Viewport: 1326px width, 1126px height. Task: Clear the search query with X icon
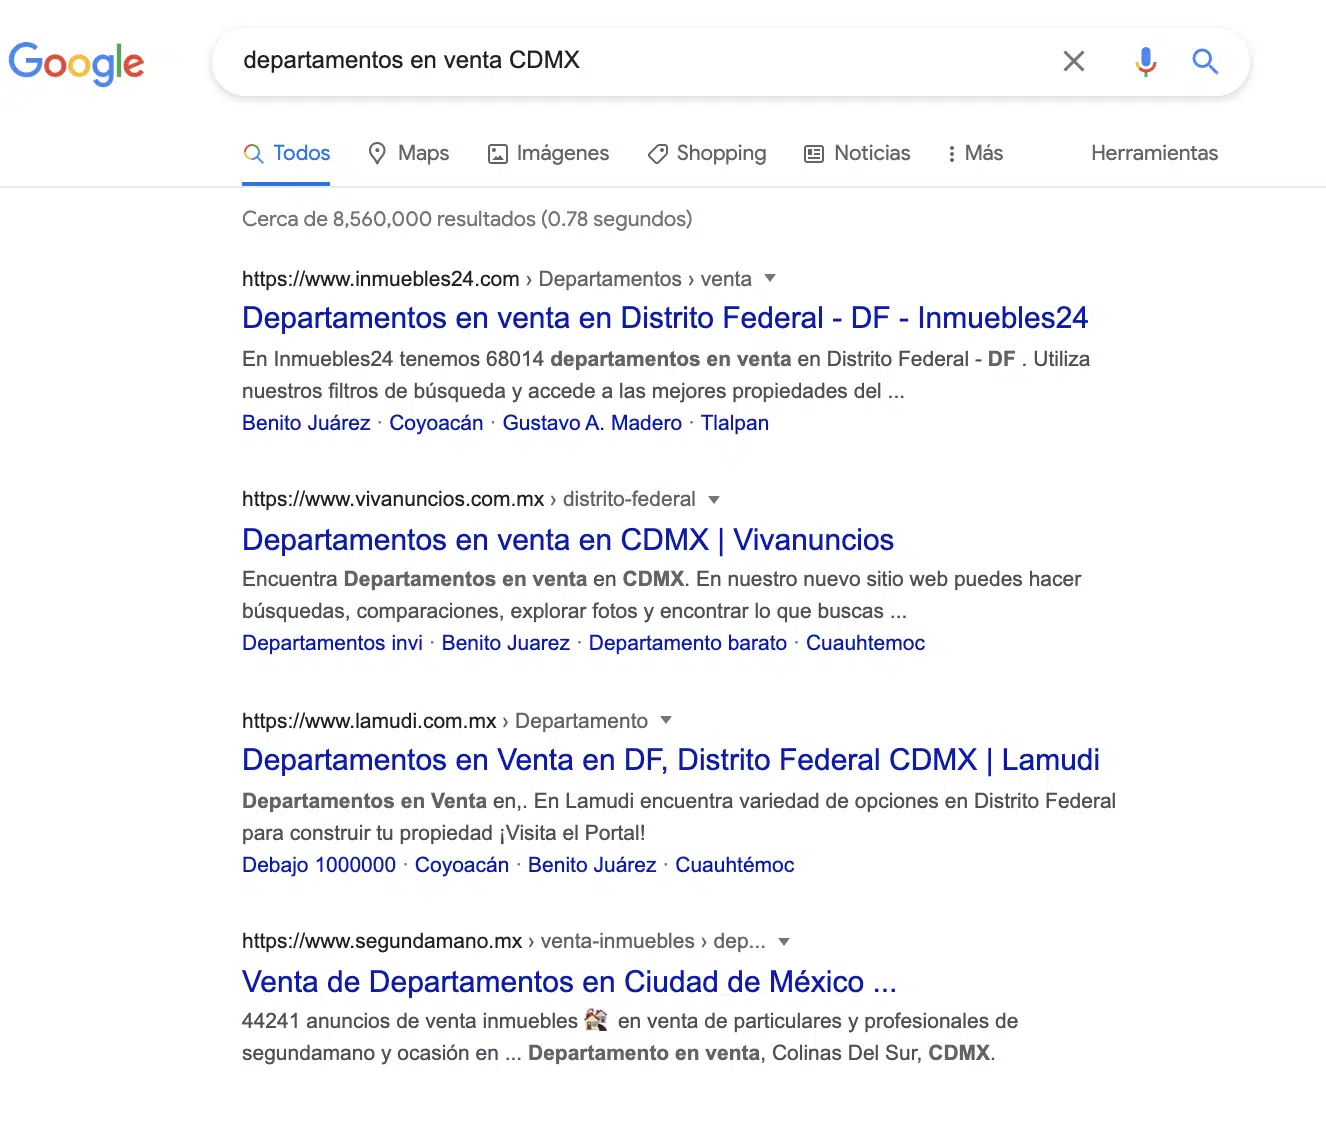(x=1074, y=61)
